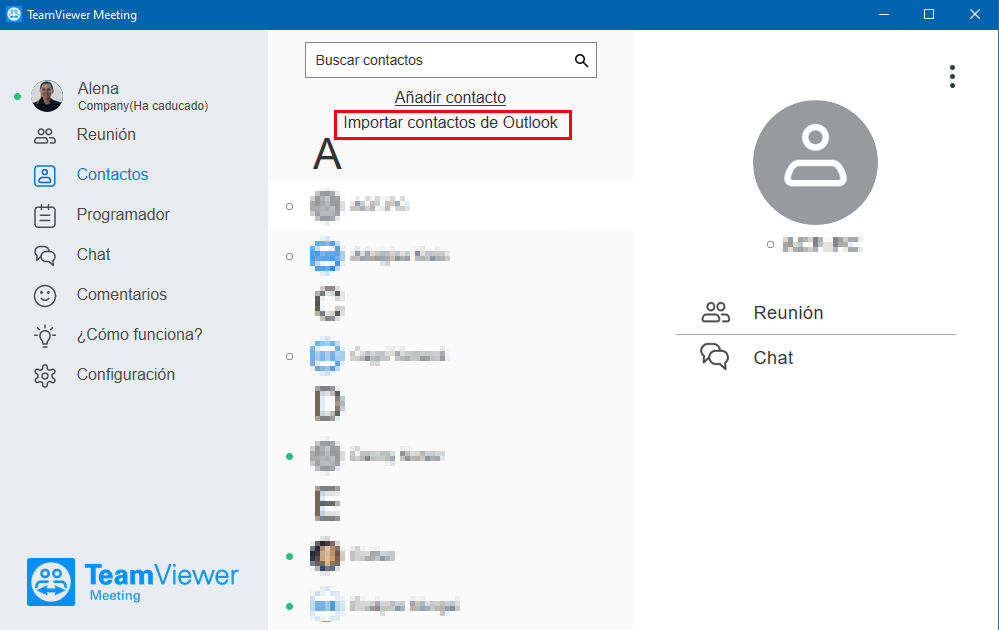Select the online contact under letter D

pos(450,455)
